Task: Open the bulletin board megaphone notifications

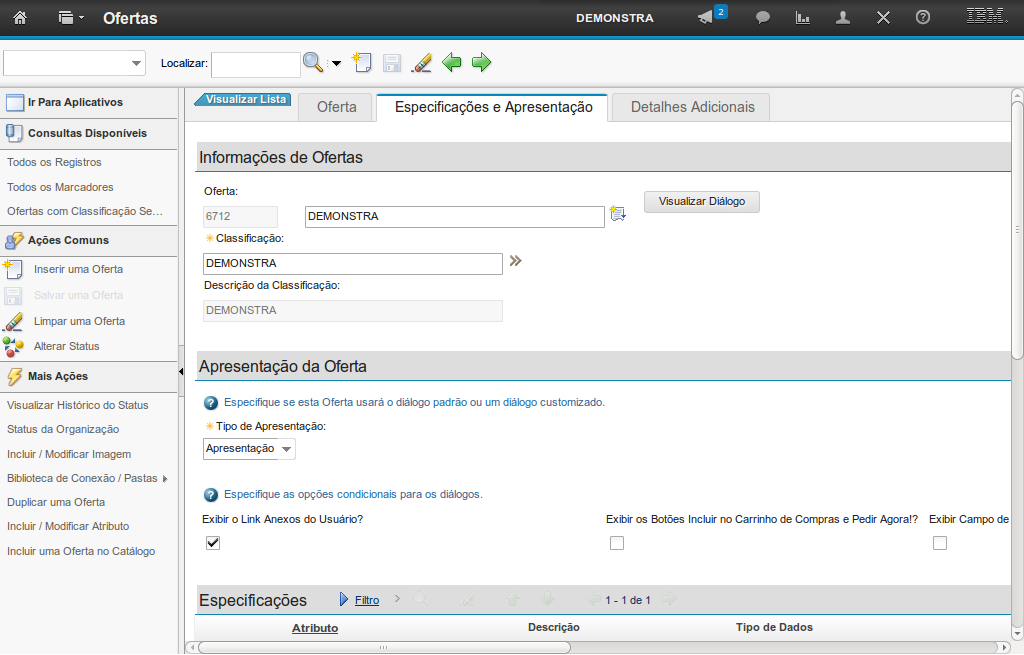Action: coord(706,18)
